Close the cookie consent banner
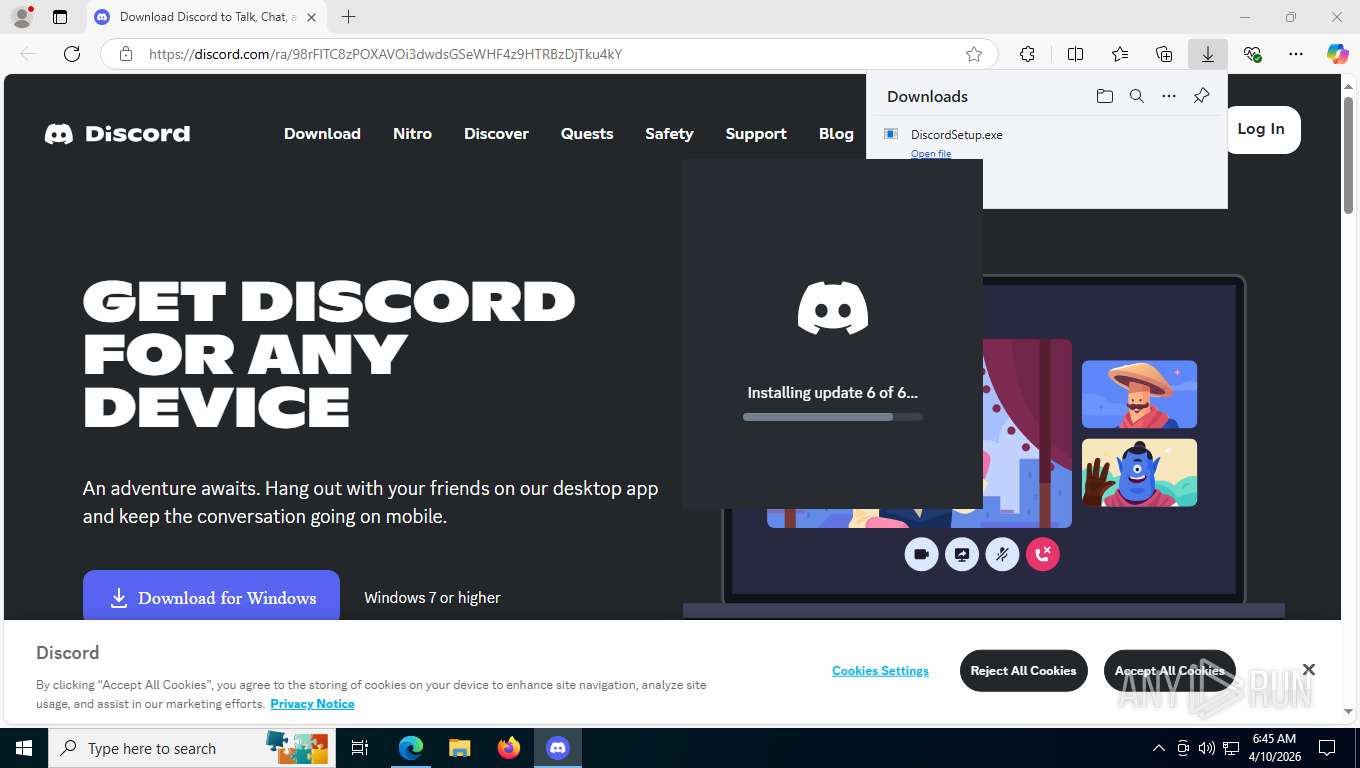 (1308, 669)
